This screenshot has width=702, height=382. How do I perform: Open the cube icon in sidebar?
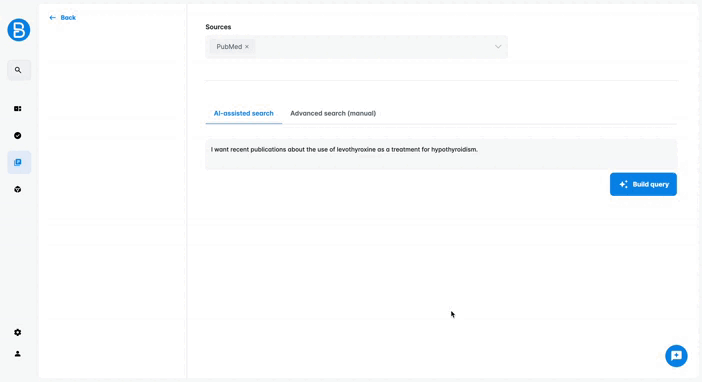(18, 189)
